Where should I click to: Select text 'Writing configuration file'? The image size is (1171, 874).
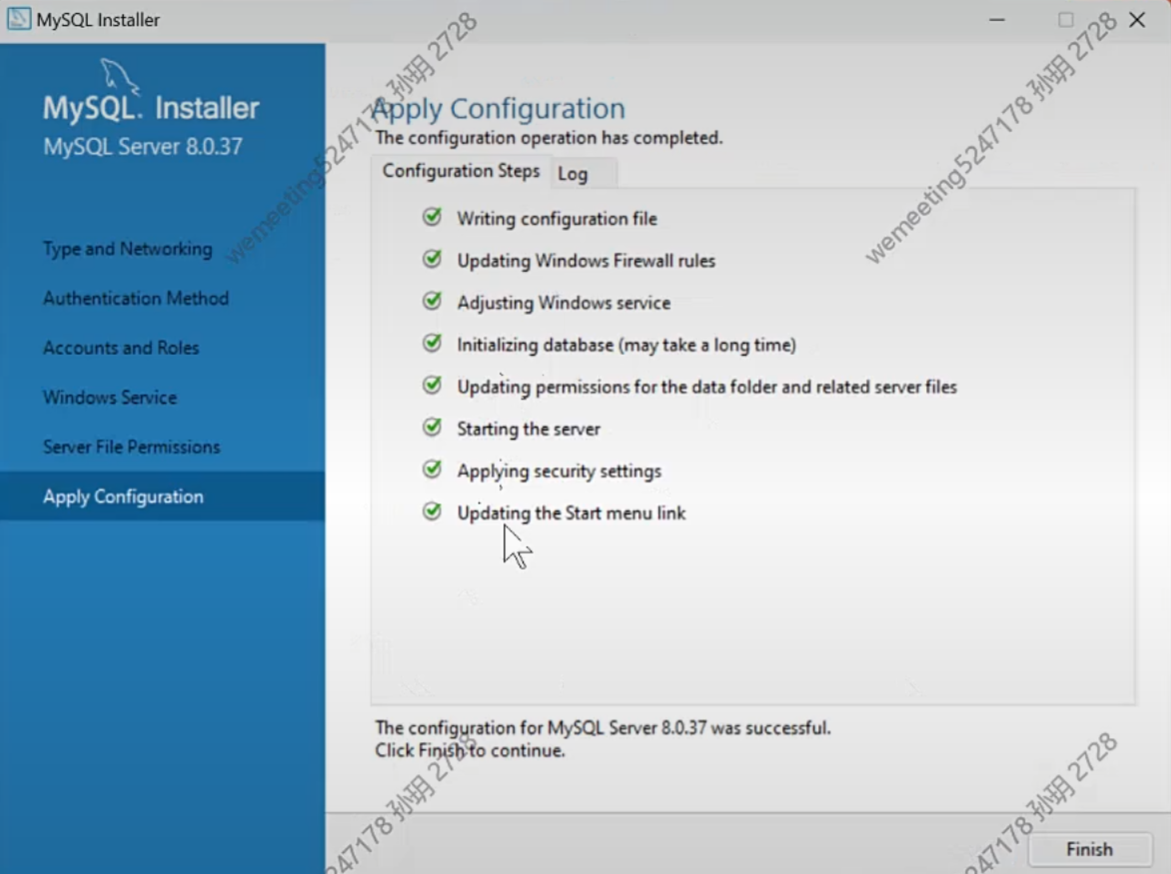tap(557, 219)
